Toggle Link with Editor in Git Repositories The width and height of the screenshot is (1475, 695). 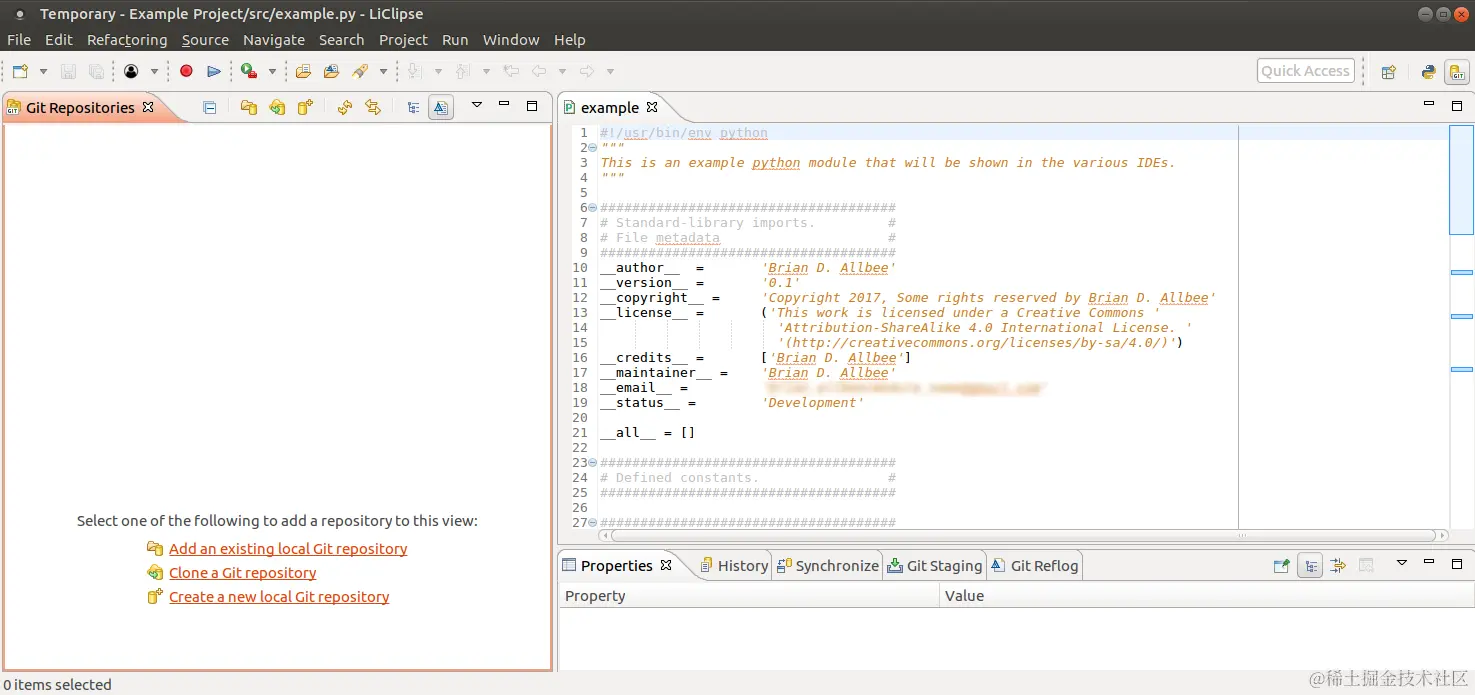click(372, 107)
